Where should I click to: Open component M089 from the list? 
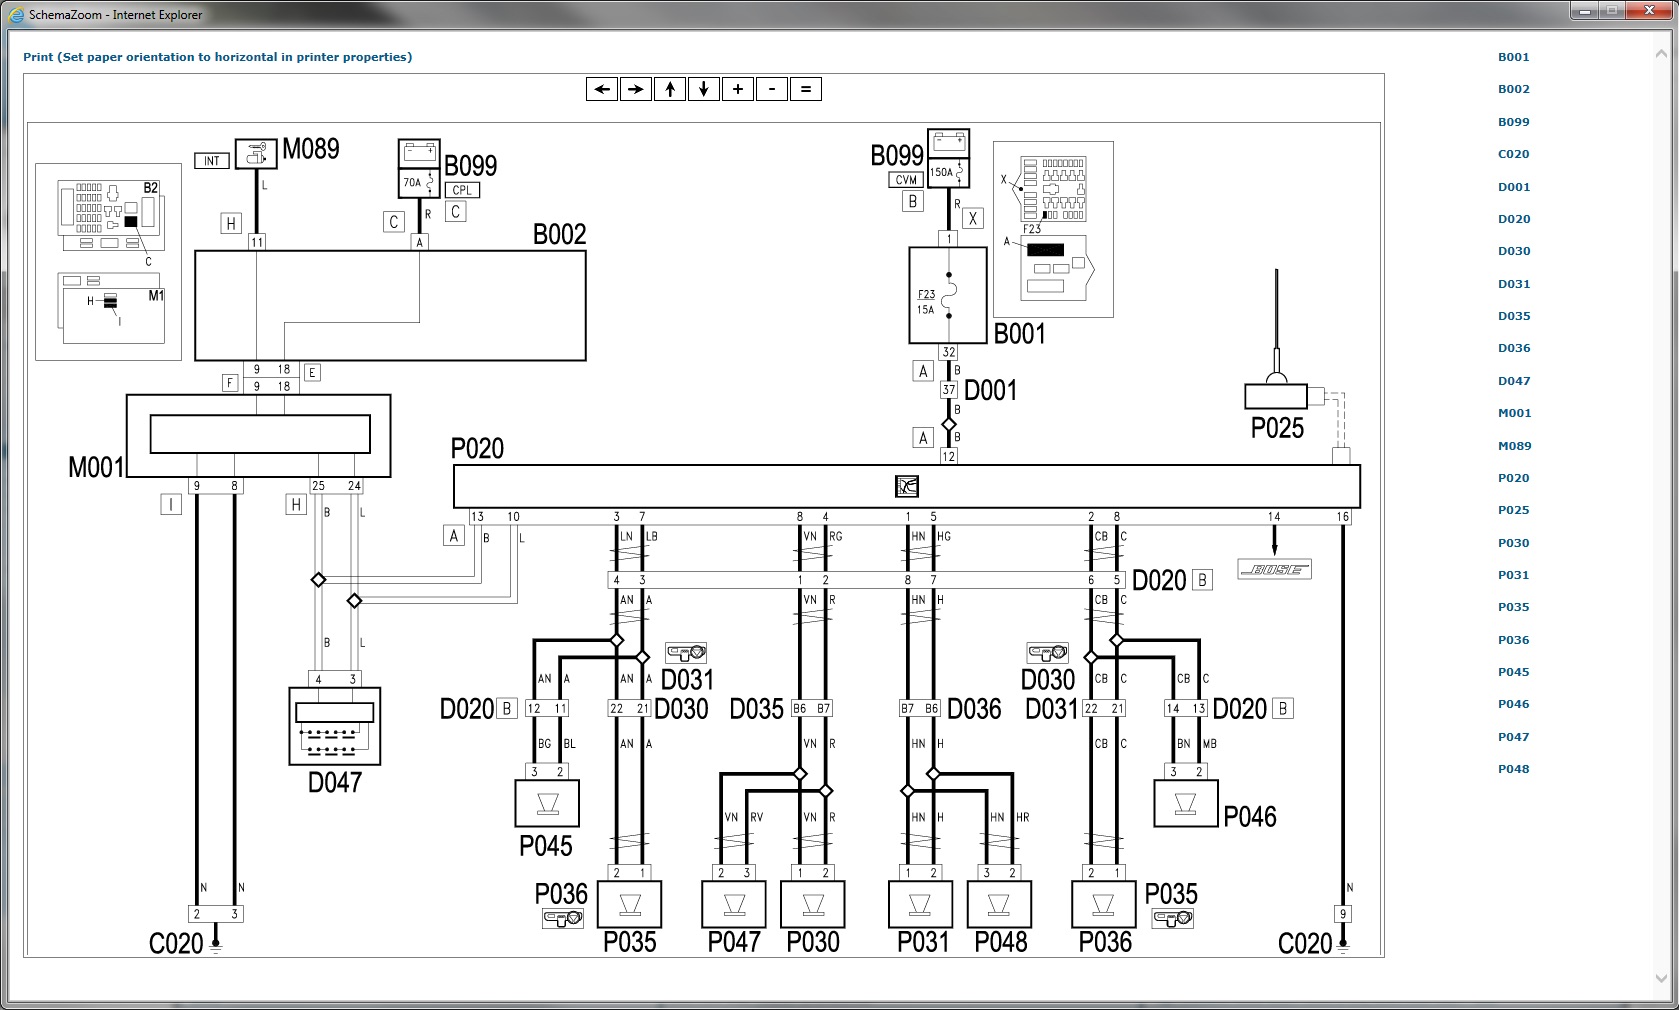click(1514, 446)
